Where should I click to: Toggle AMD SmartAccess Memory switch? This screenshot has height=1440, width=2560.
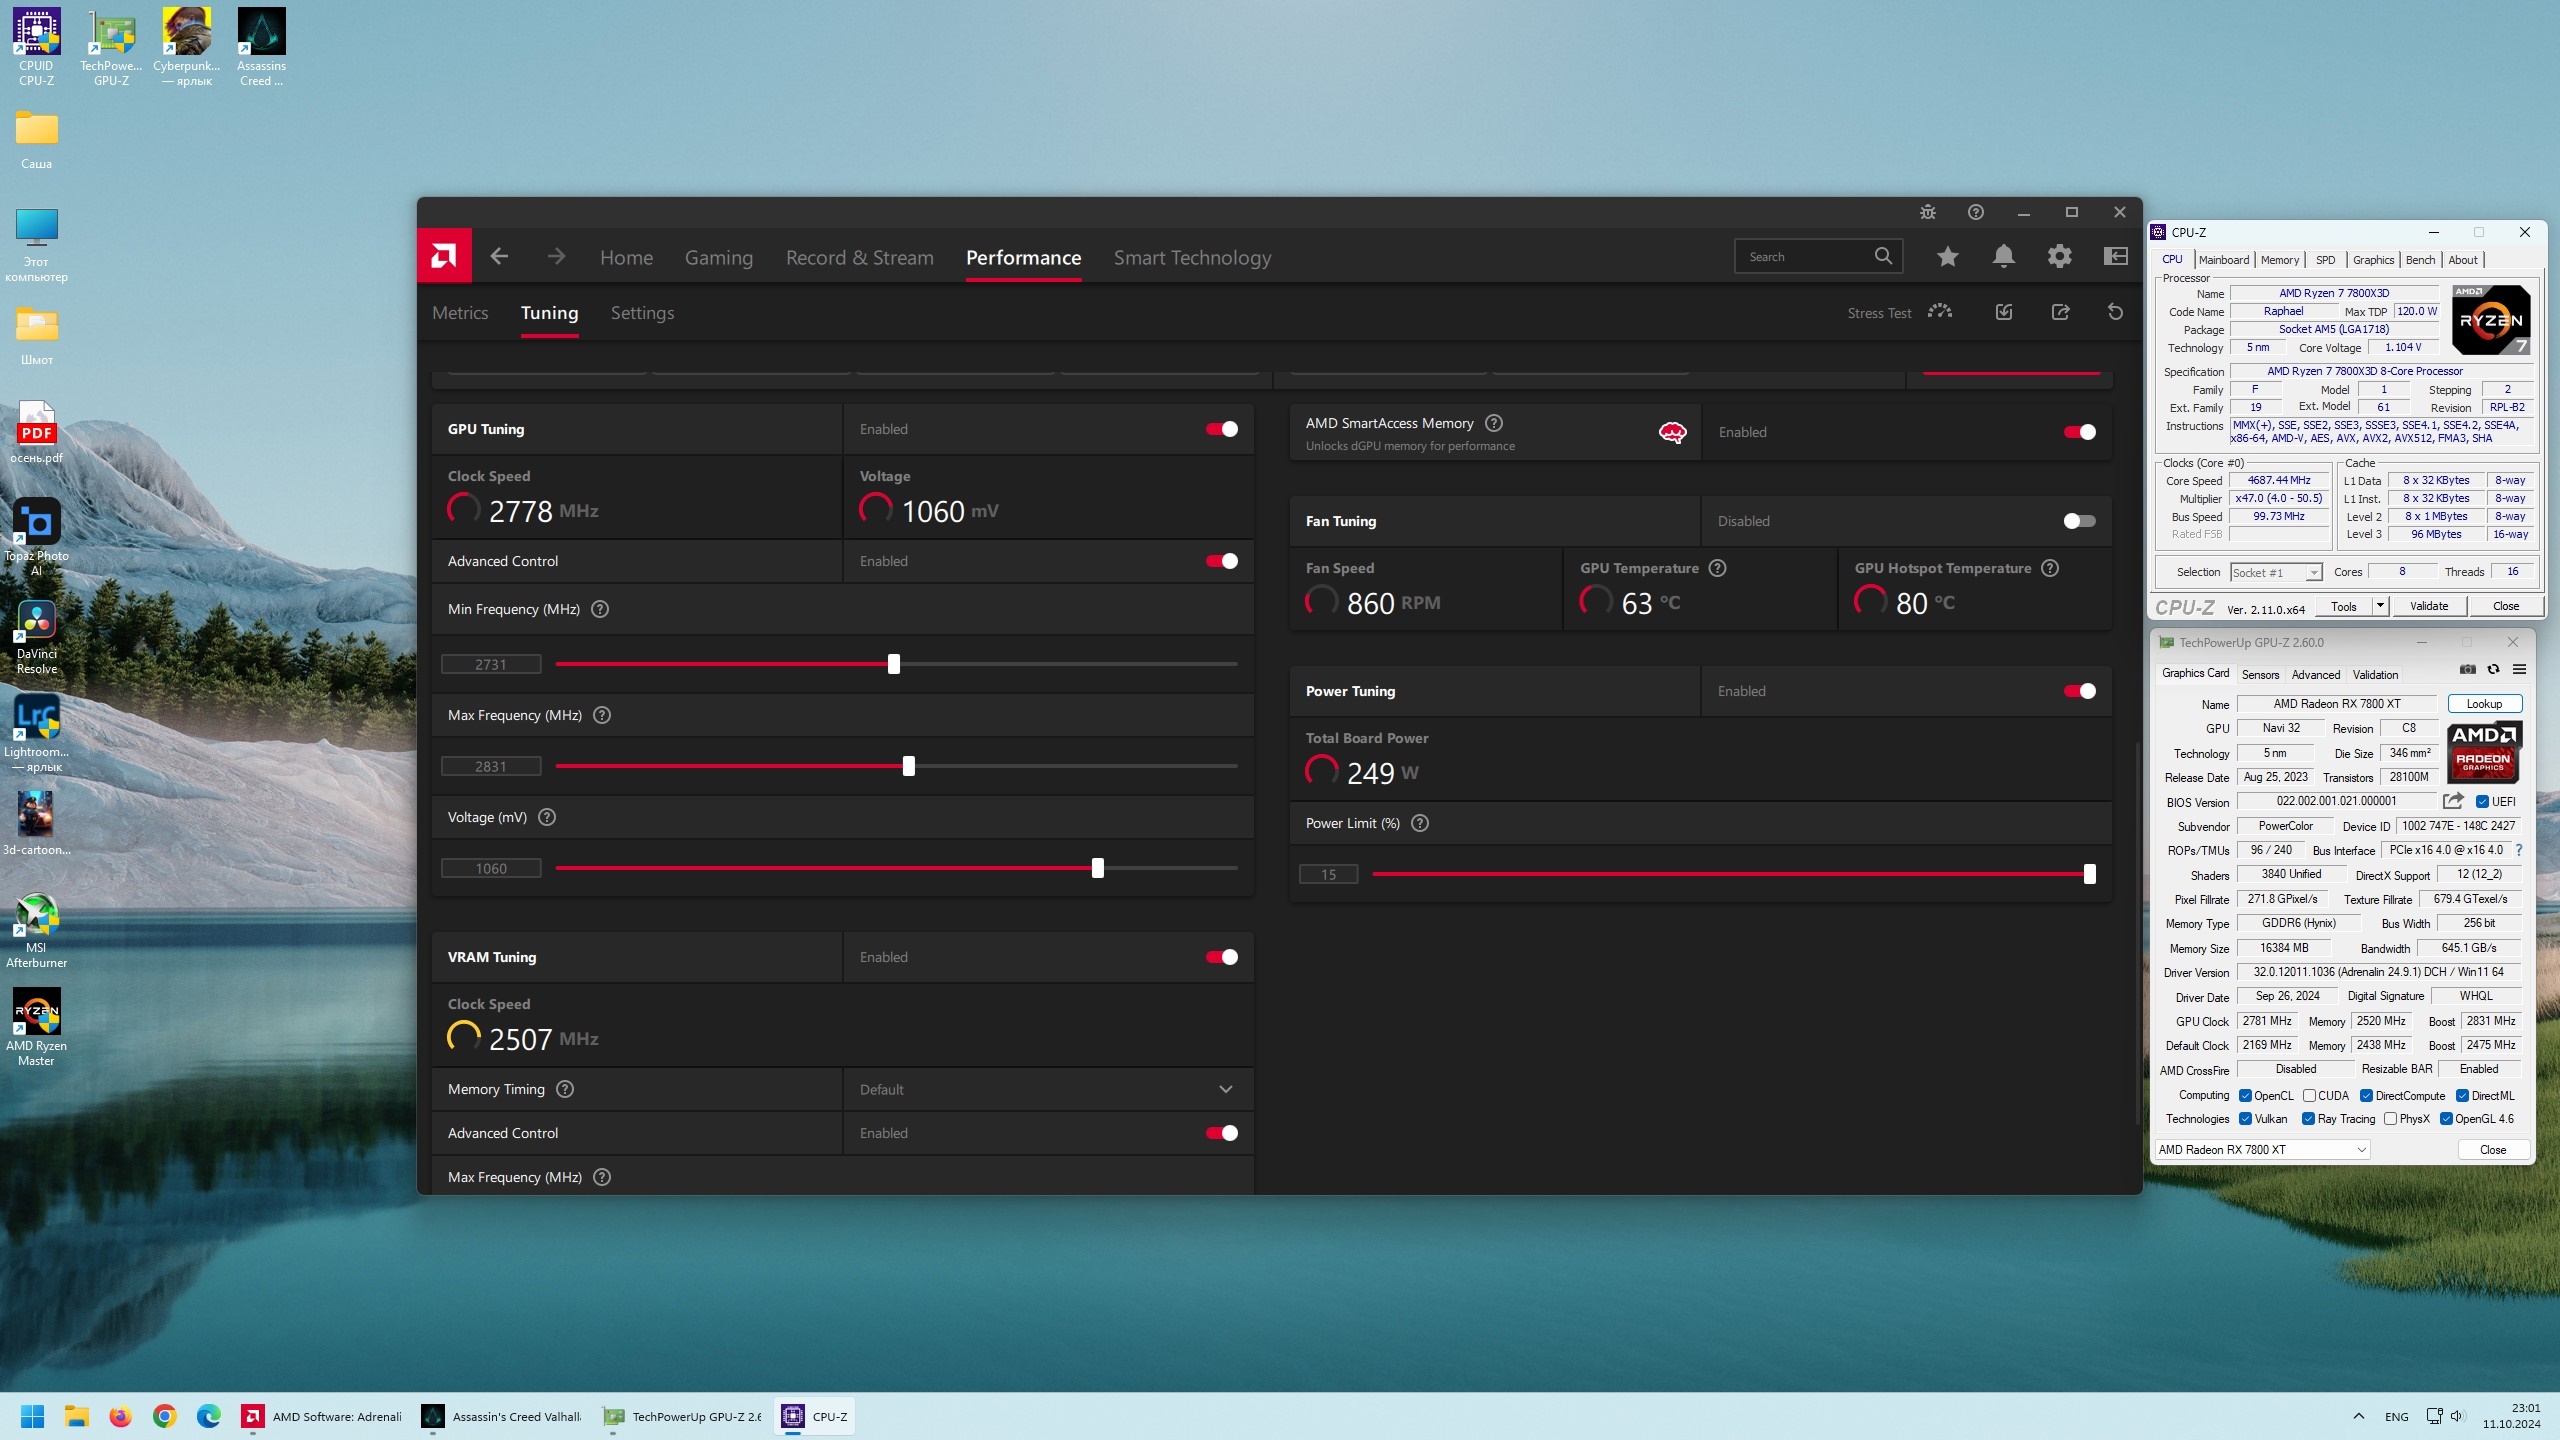click(x=2079, y=432)
